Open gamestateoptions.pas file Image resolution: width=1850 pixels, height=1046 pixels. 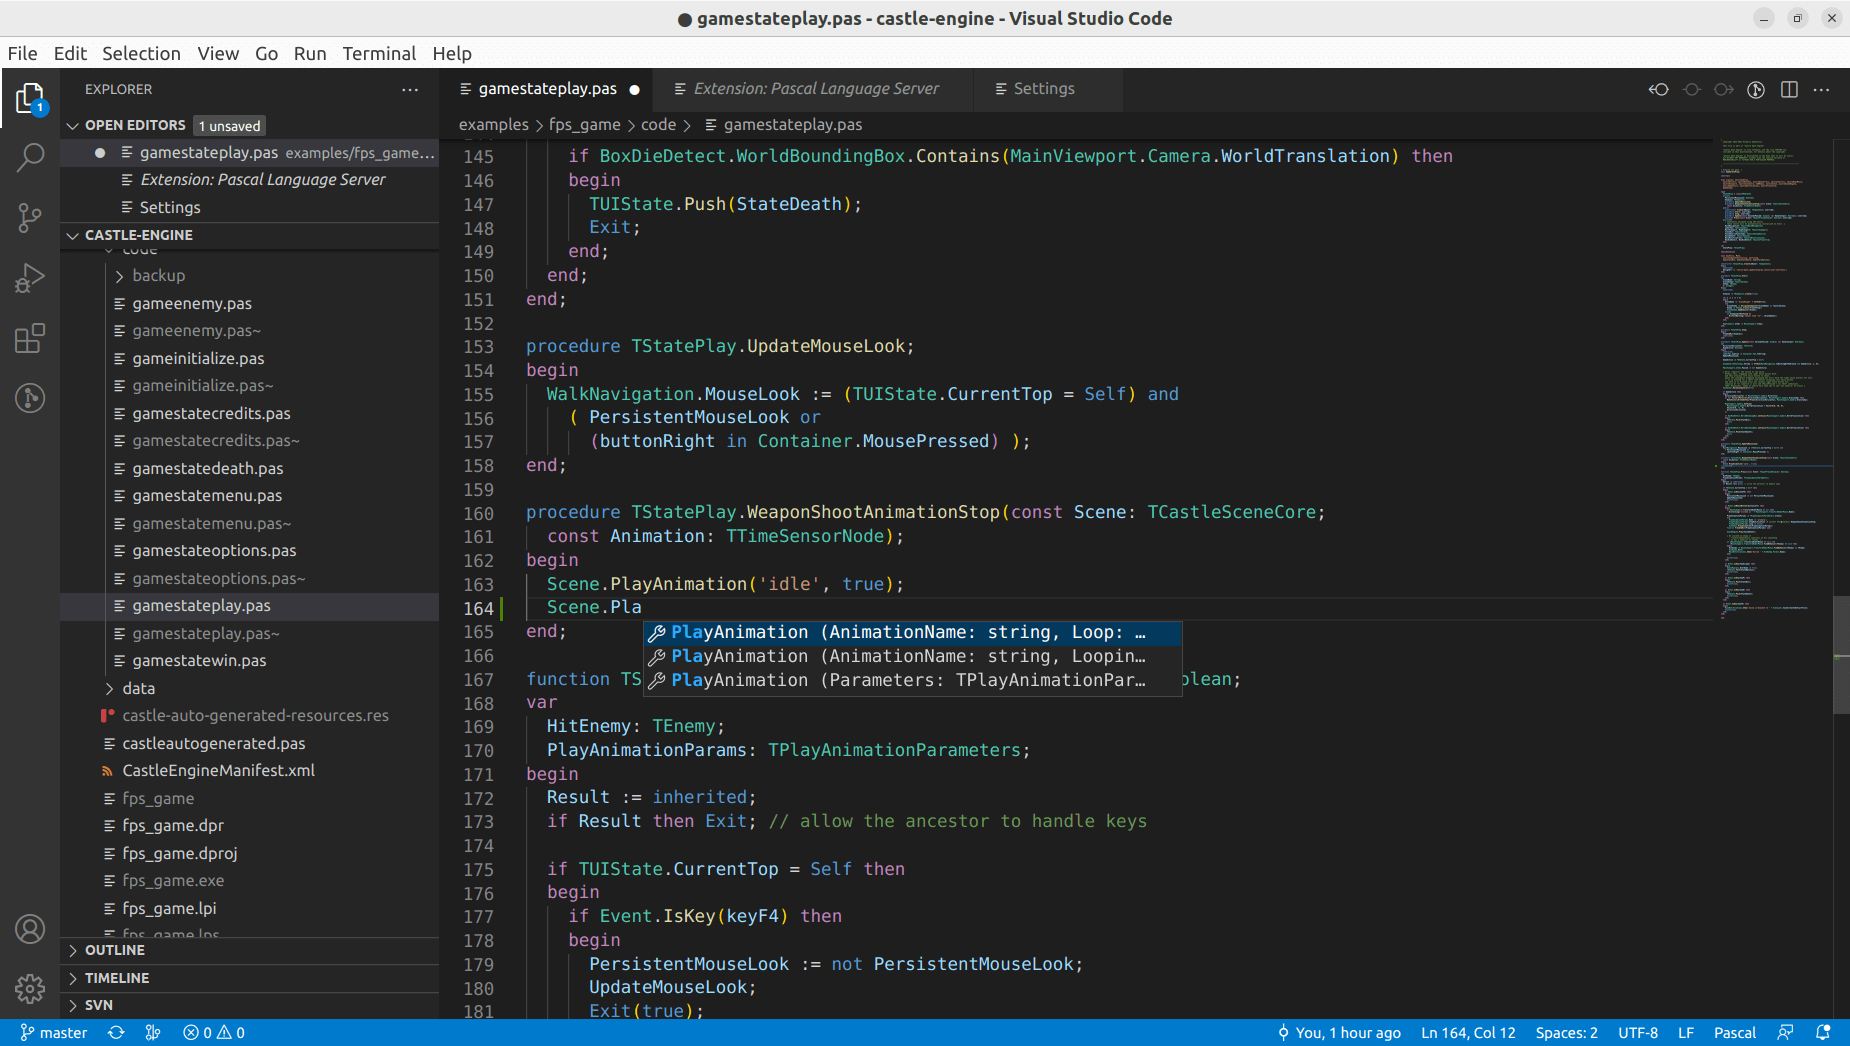tap(214, 550)
